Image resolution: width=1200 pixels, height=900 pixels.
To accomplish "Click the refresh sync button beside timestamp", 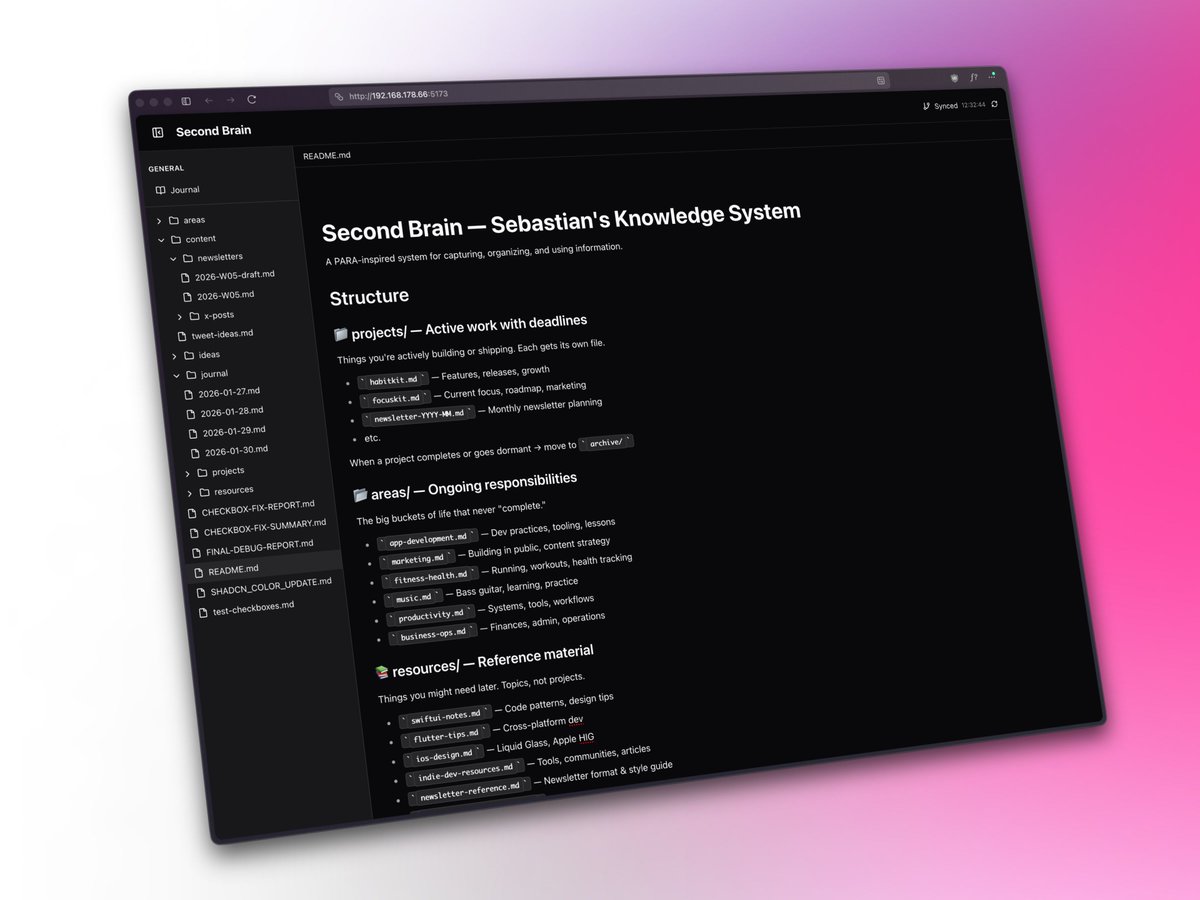I will click(x=994, y=104).
